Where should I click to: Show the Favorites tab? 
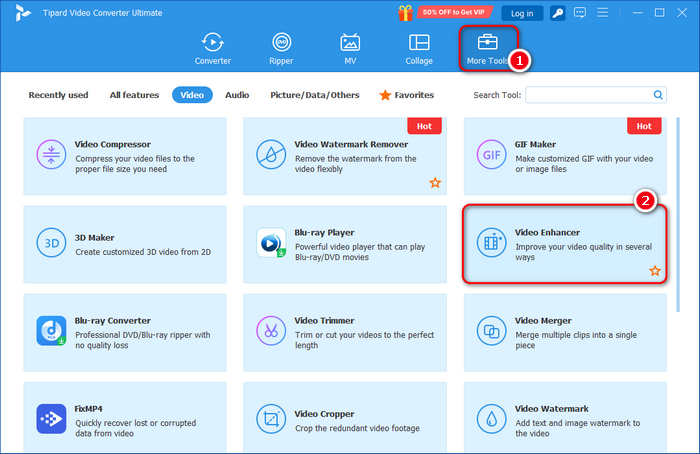[x=407, y=95]
